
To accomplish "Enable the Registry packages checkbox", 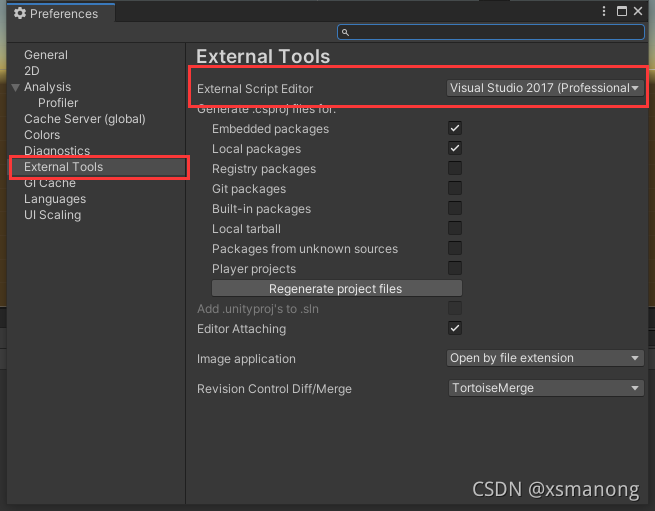I will (454, 168).
